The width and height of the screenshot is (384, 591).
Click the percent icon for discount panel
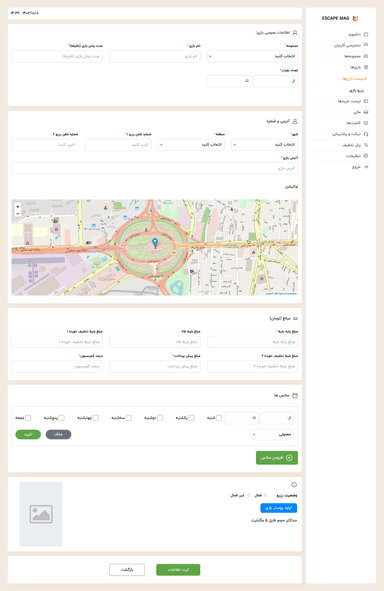pyautogui.click(x=366, y=145)
